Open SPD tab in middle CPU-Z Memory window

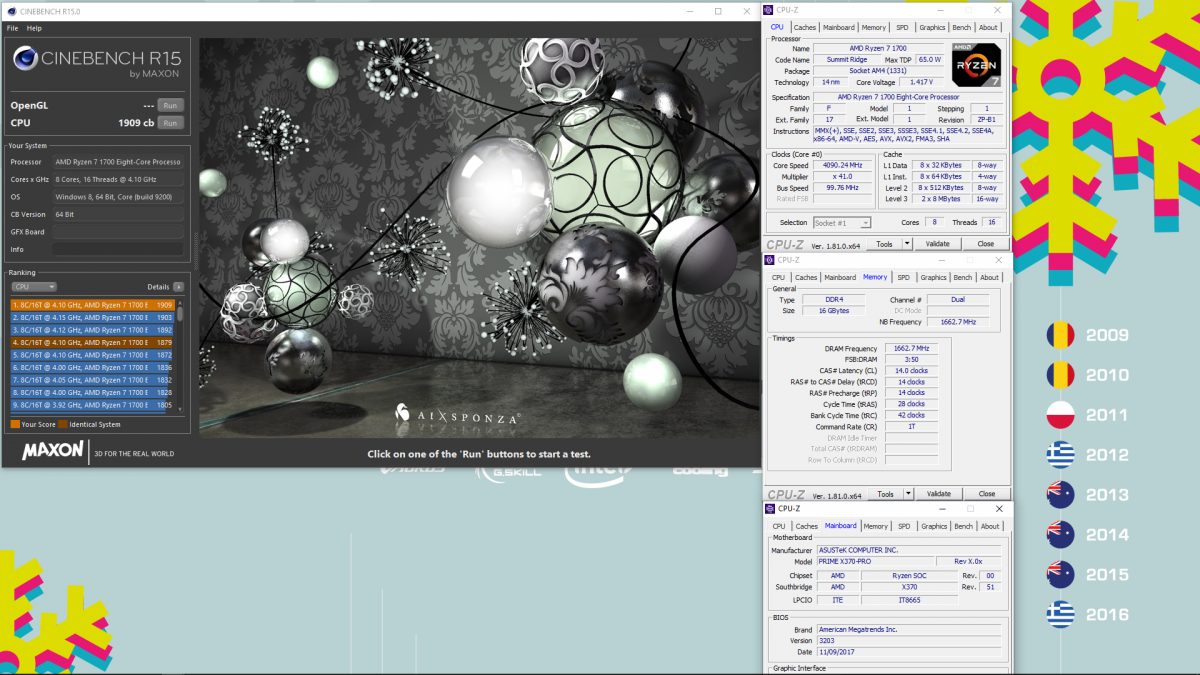coord(903,277)
